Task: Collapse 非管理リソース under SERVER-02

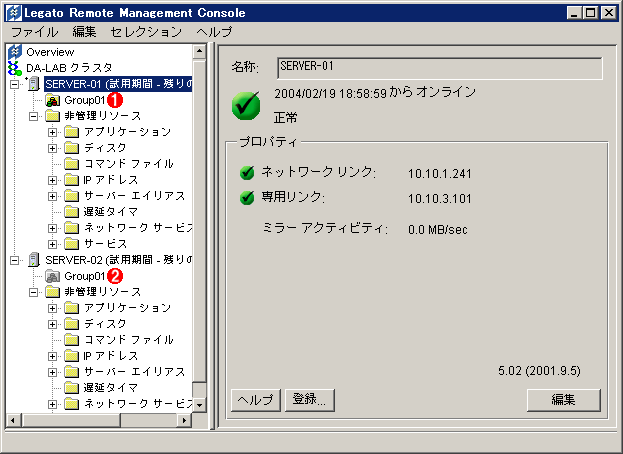Action: (34, 292)
